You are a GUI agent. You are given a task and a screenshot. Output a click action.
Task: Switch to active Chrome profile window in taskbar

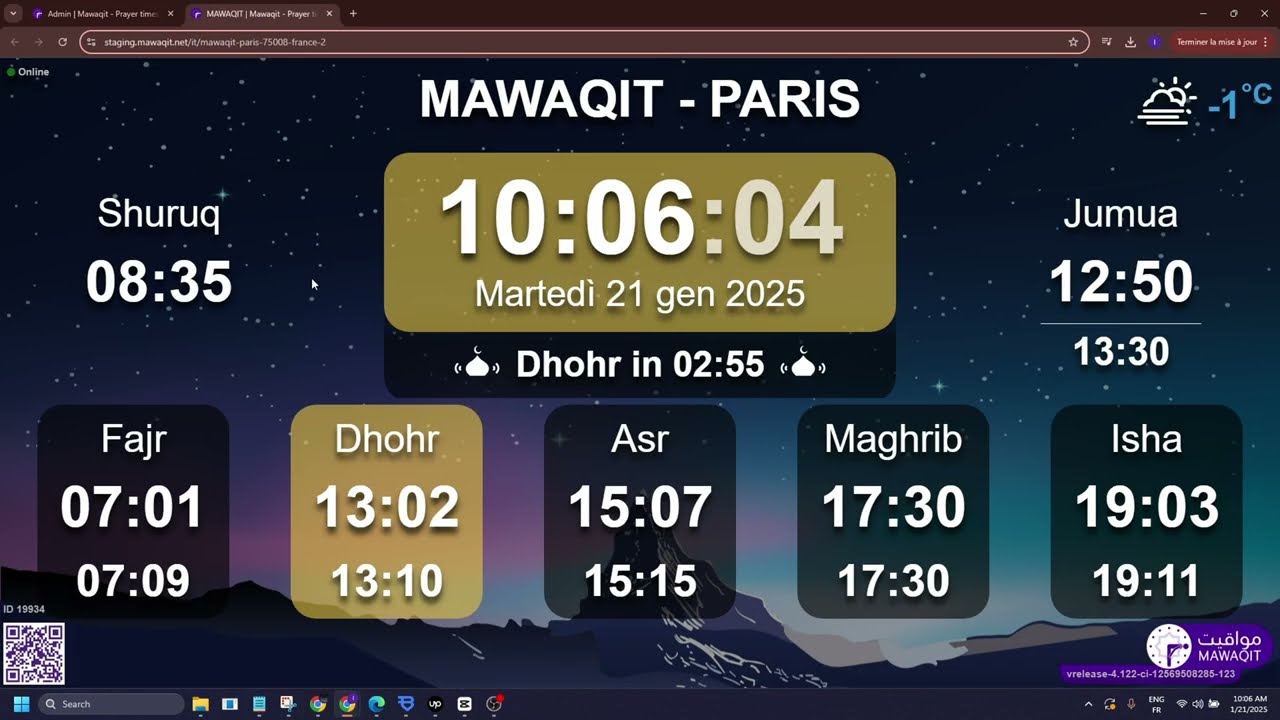[347, 704]
